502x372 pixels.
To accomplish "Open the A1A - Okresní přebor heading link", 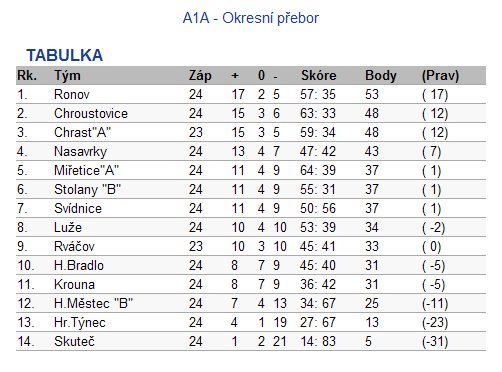I will 251,18.
